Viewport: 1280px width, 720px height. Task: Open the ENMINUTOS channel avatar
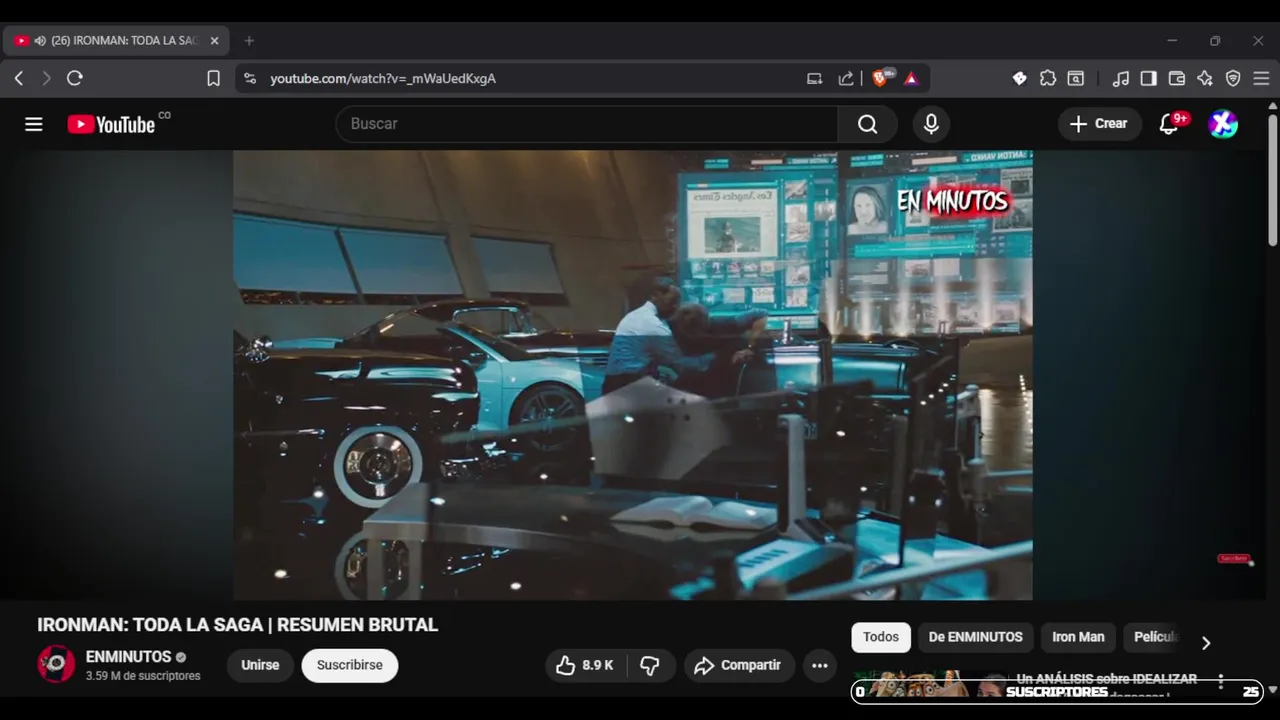(56, 664)
